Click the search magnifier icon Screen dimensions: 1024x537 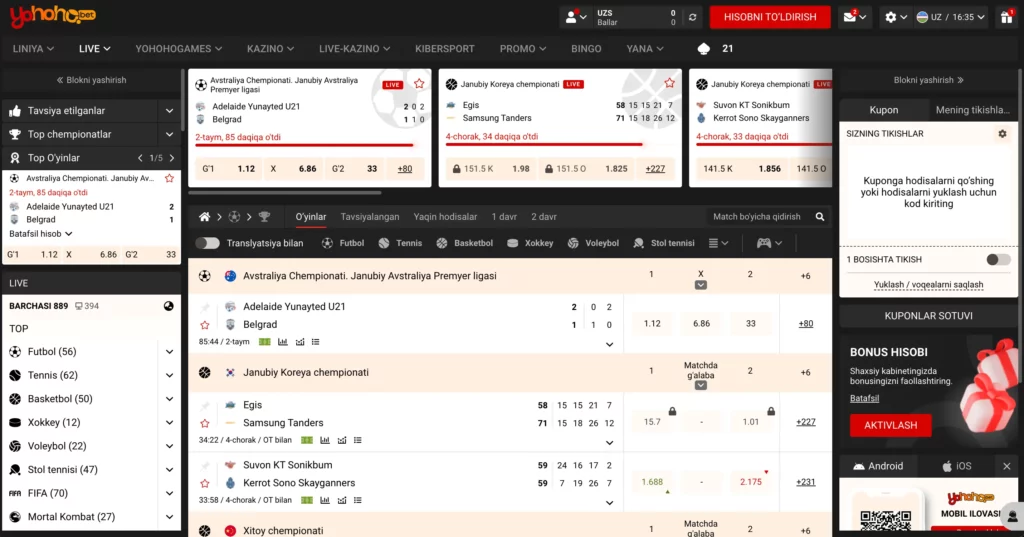click(x=820, y=217)
